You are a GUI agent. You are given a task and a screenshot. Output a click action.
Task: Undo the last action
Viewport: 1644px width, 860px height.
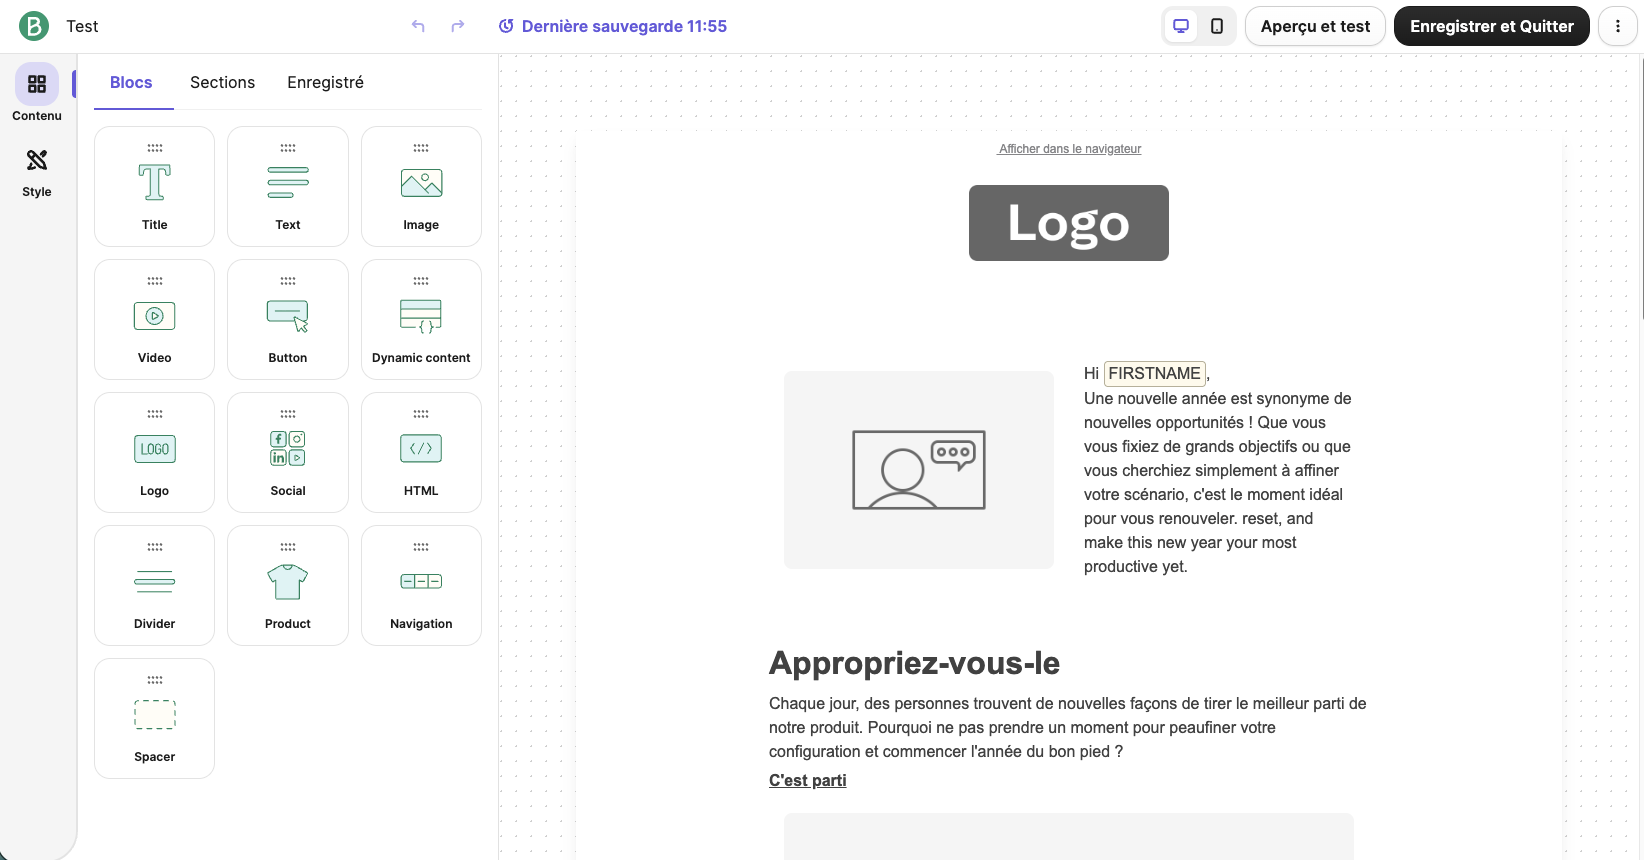point(418,26)
